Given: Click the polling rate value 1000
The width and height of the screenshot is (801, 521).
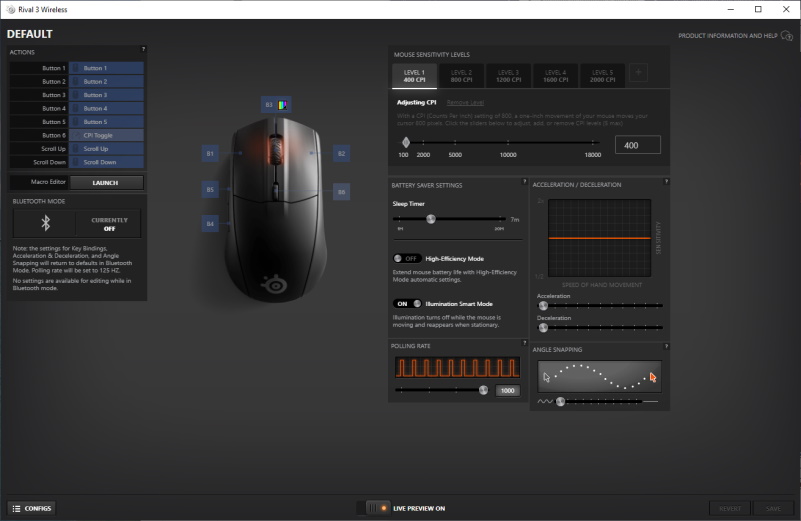Looking at the screenshot, I should coord(507,391).
